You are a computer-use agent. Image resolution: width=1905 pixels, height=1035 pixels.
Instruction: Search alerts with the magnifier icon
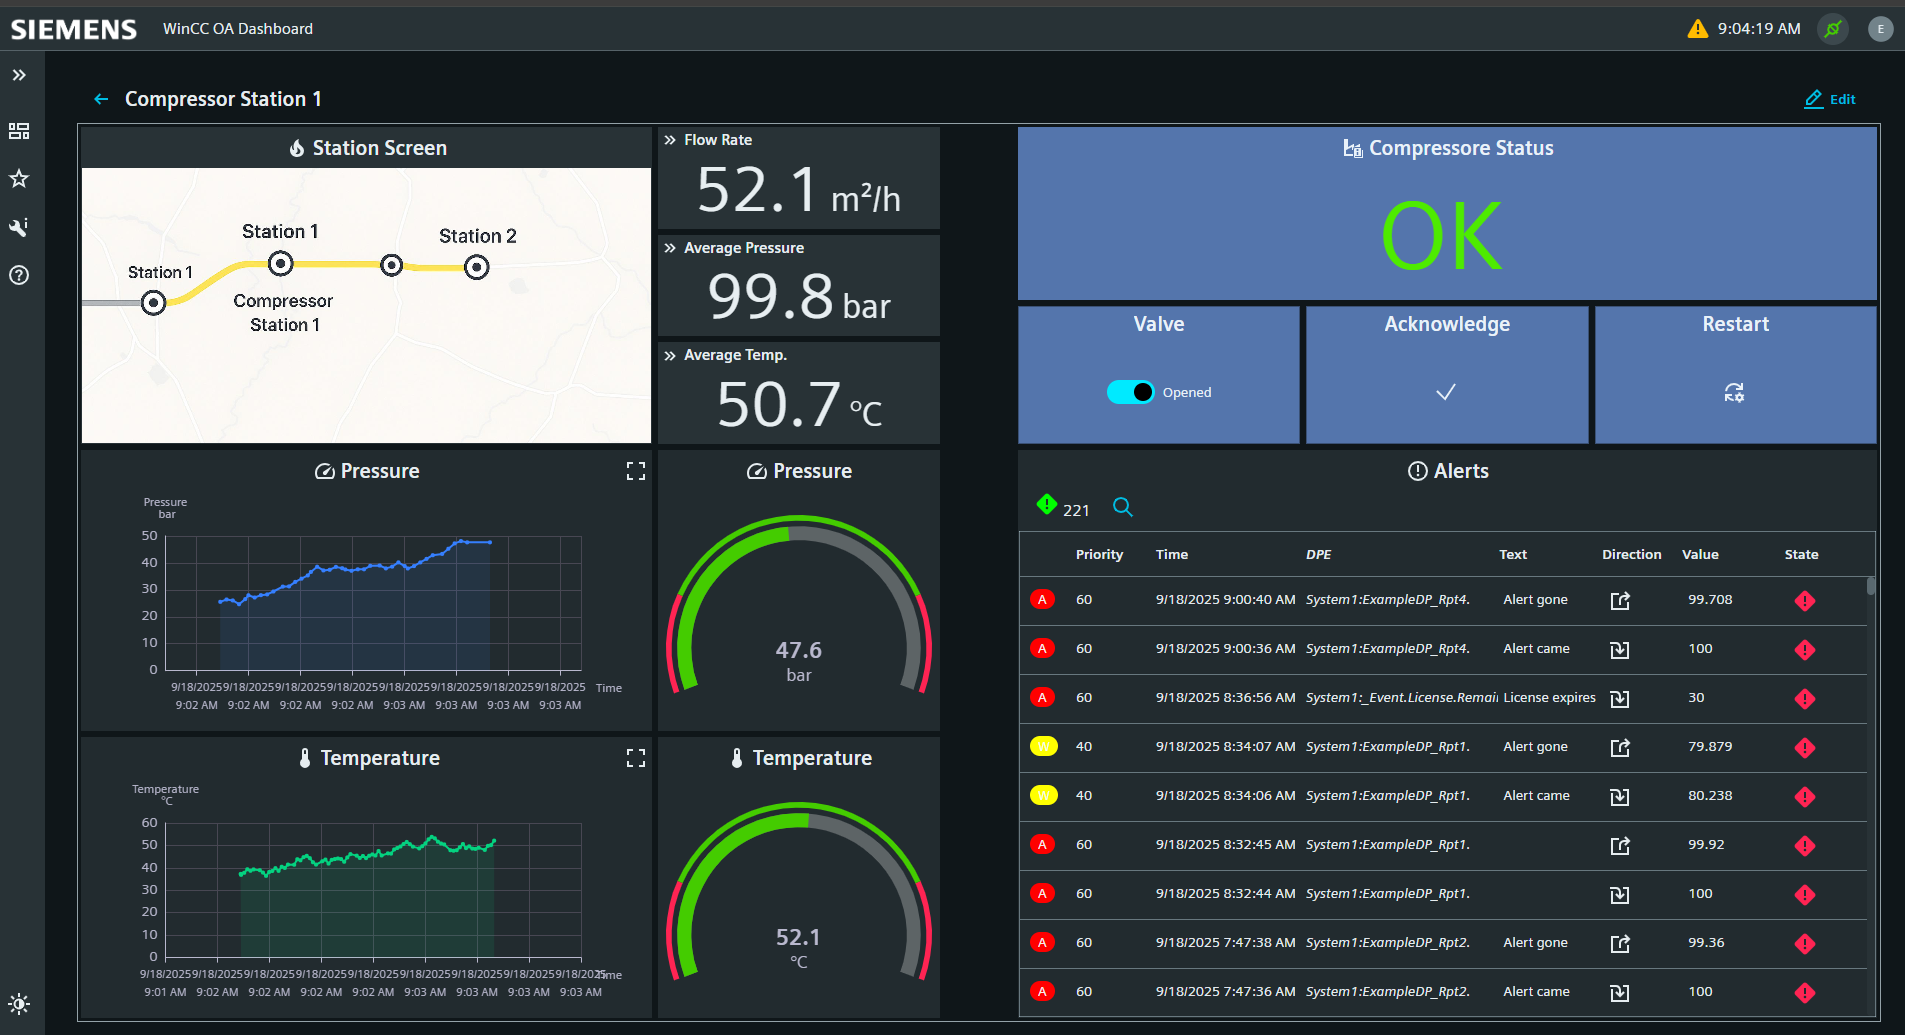pos(1123,507)
